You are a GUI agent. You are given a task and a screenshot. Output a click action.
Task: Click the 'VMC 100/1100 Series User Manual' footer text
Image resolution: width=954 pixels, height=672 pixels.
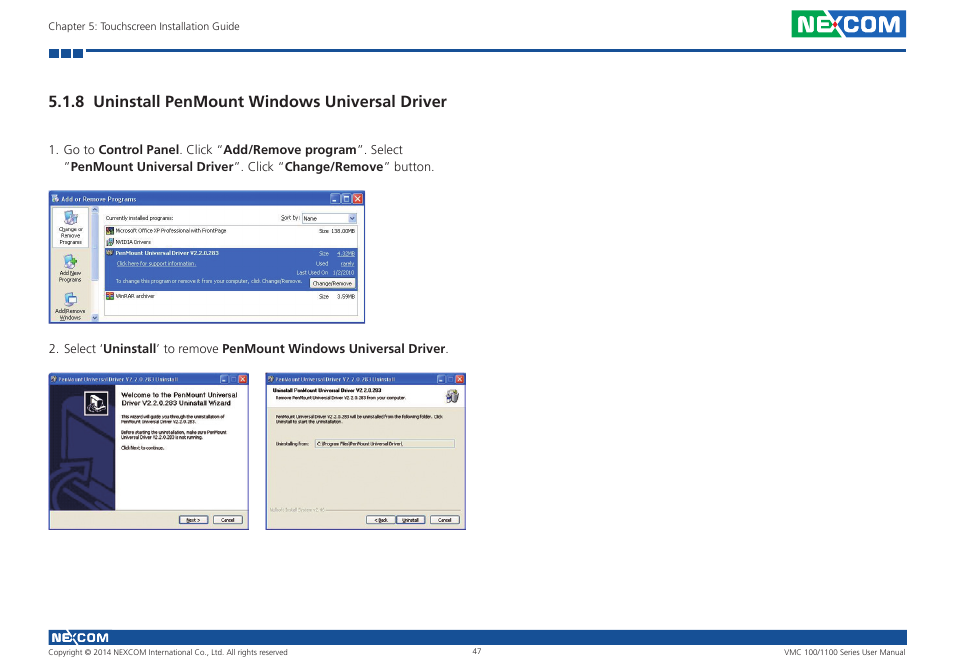coord(844,653)
